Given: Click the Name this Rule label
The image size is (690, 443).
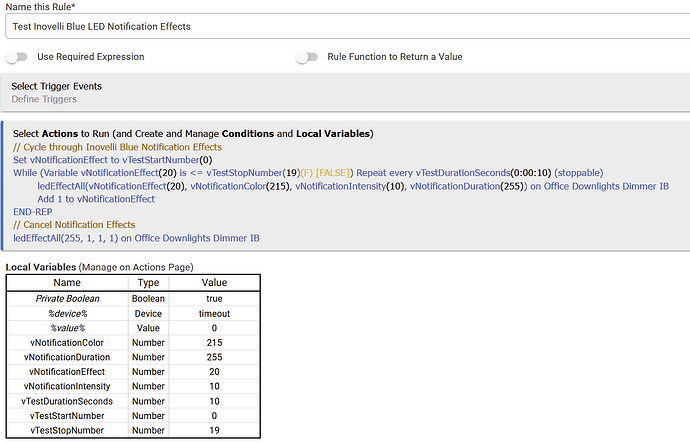Looking at the screenshot, I should pyautogui.click(x=40, y=7).
